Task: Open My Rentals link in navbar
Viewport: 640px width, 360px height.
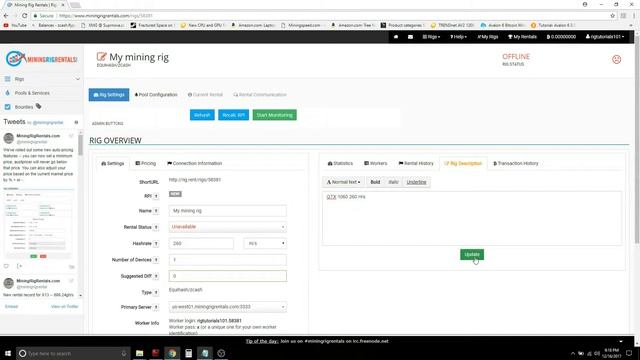Action: 522,37
